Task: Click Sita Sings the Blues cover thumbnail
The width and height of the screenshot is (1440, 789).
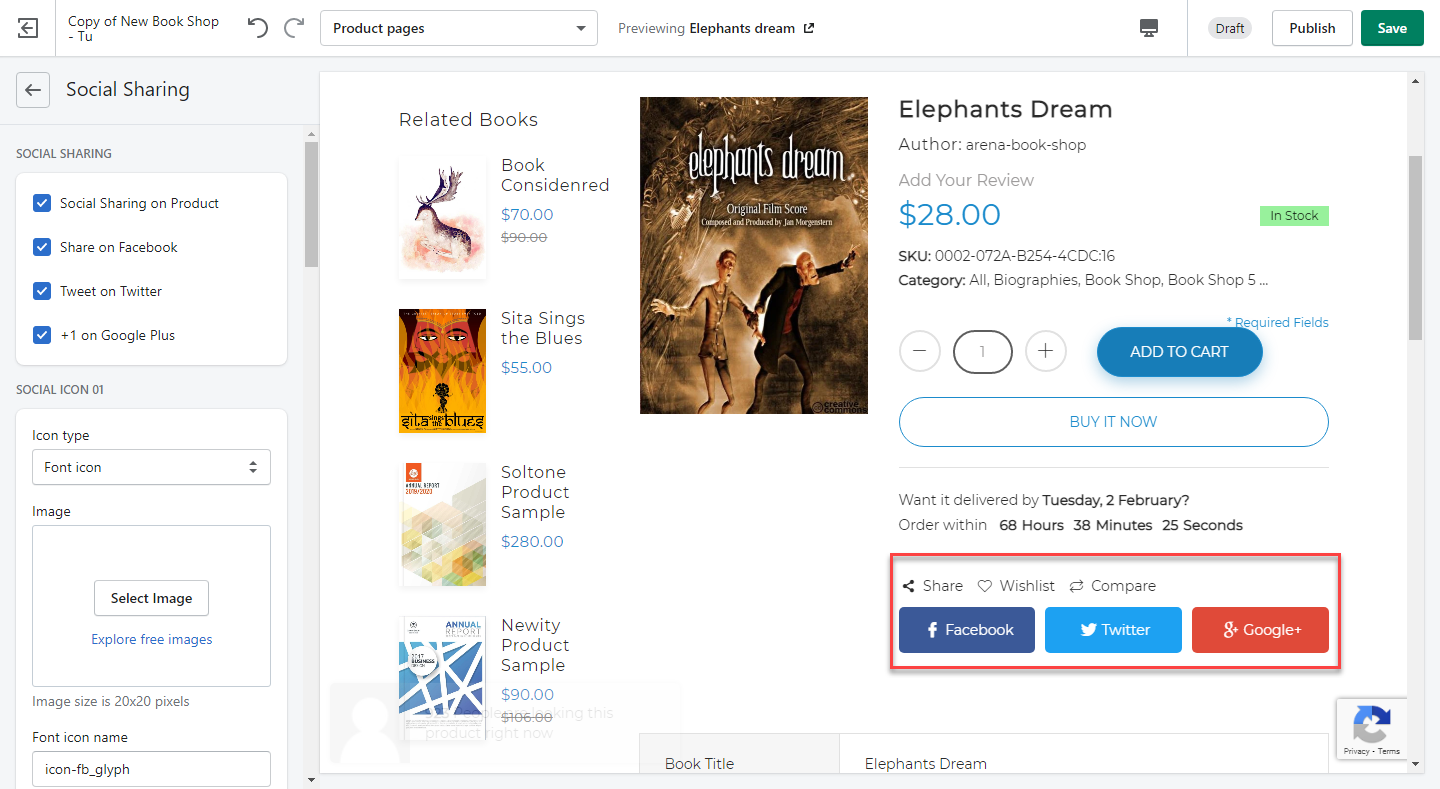Action: coord(442,370)
